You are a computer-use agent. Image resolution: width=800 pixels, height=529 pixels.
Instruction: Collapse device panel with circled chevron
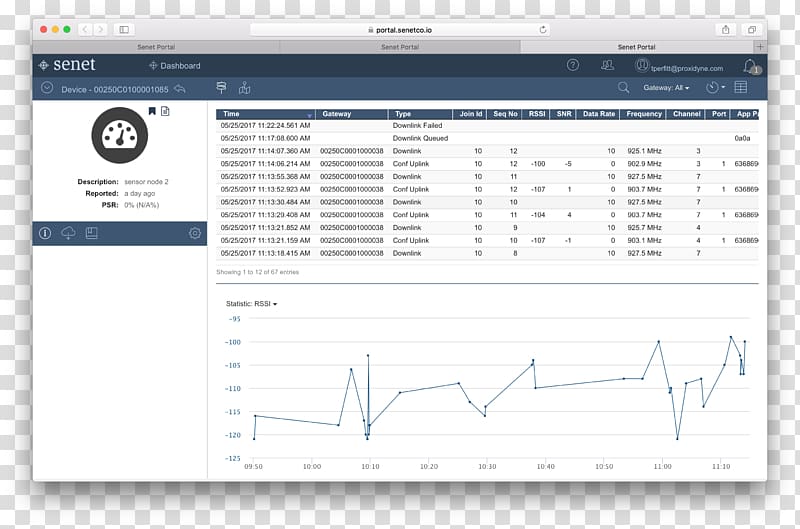[47, 88]
